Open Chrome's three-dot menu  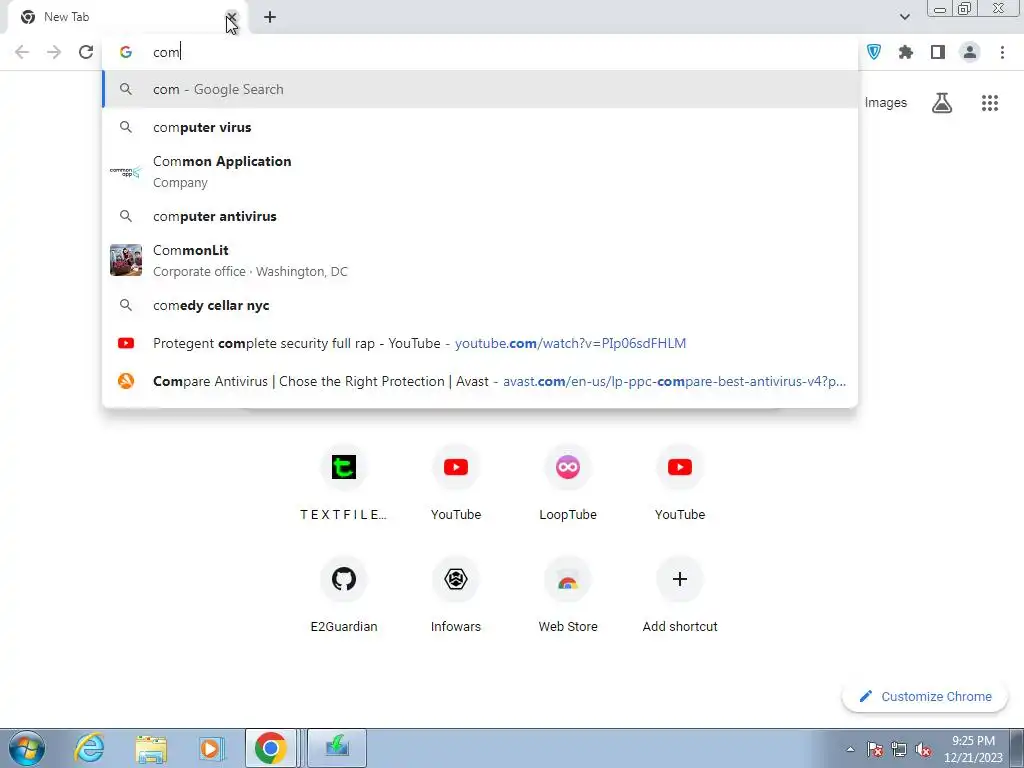1002,52
